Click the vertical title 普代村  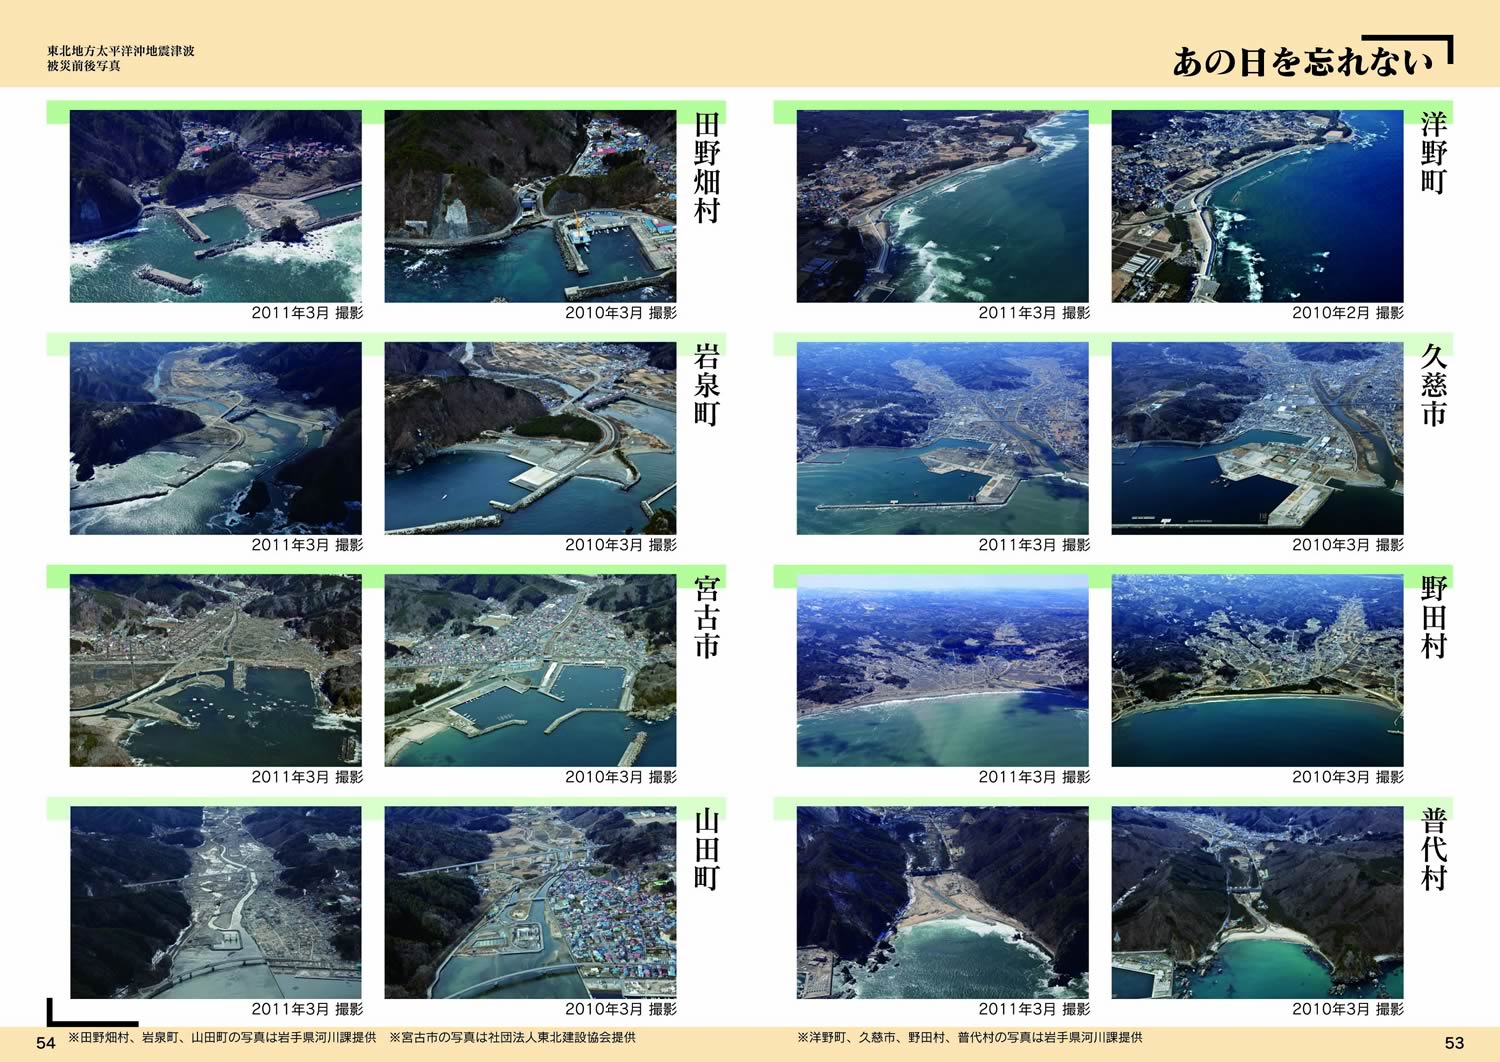[1434, 849]
